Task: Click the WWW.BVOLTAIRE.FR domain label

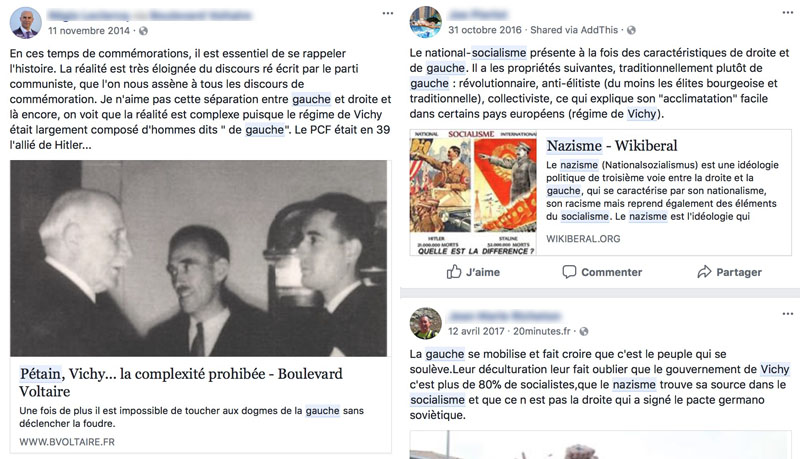Action: coord(67,442)
